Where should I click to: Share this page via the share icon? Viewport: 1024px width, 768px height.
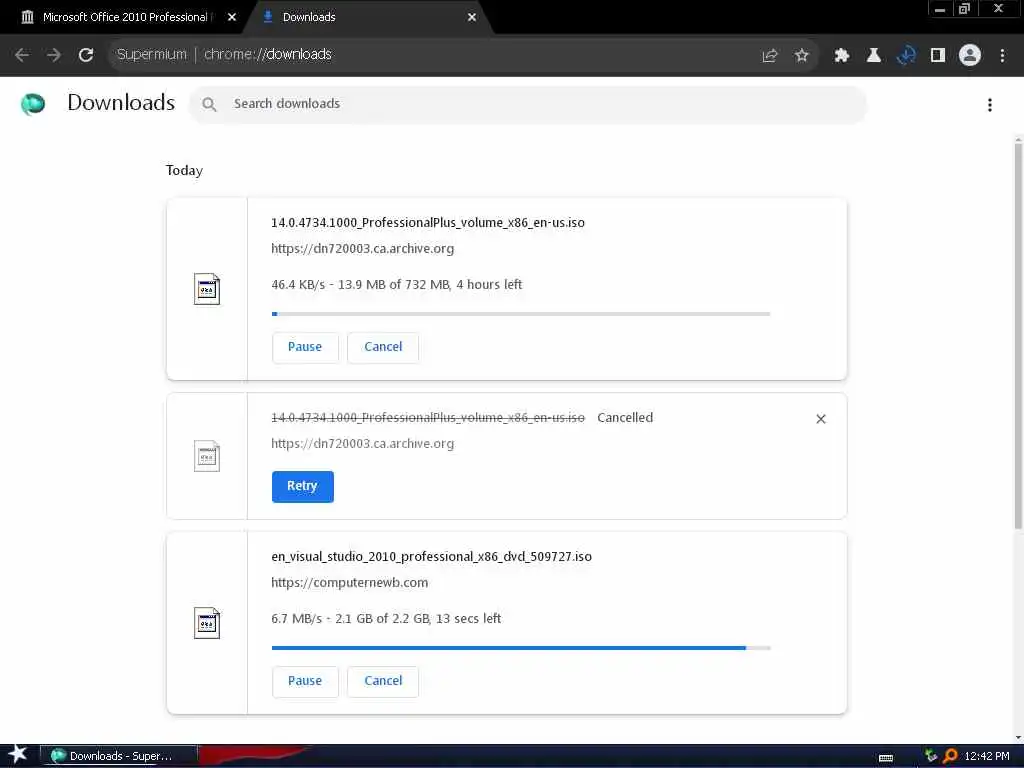pos(770,56)
